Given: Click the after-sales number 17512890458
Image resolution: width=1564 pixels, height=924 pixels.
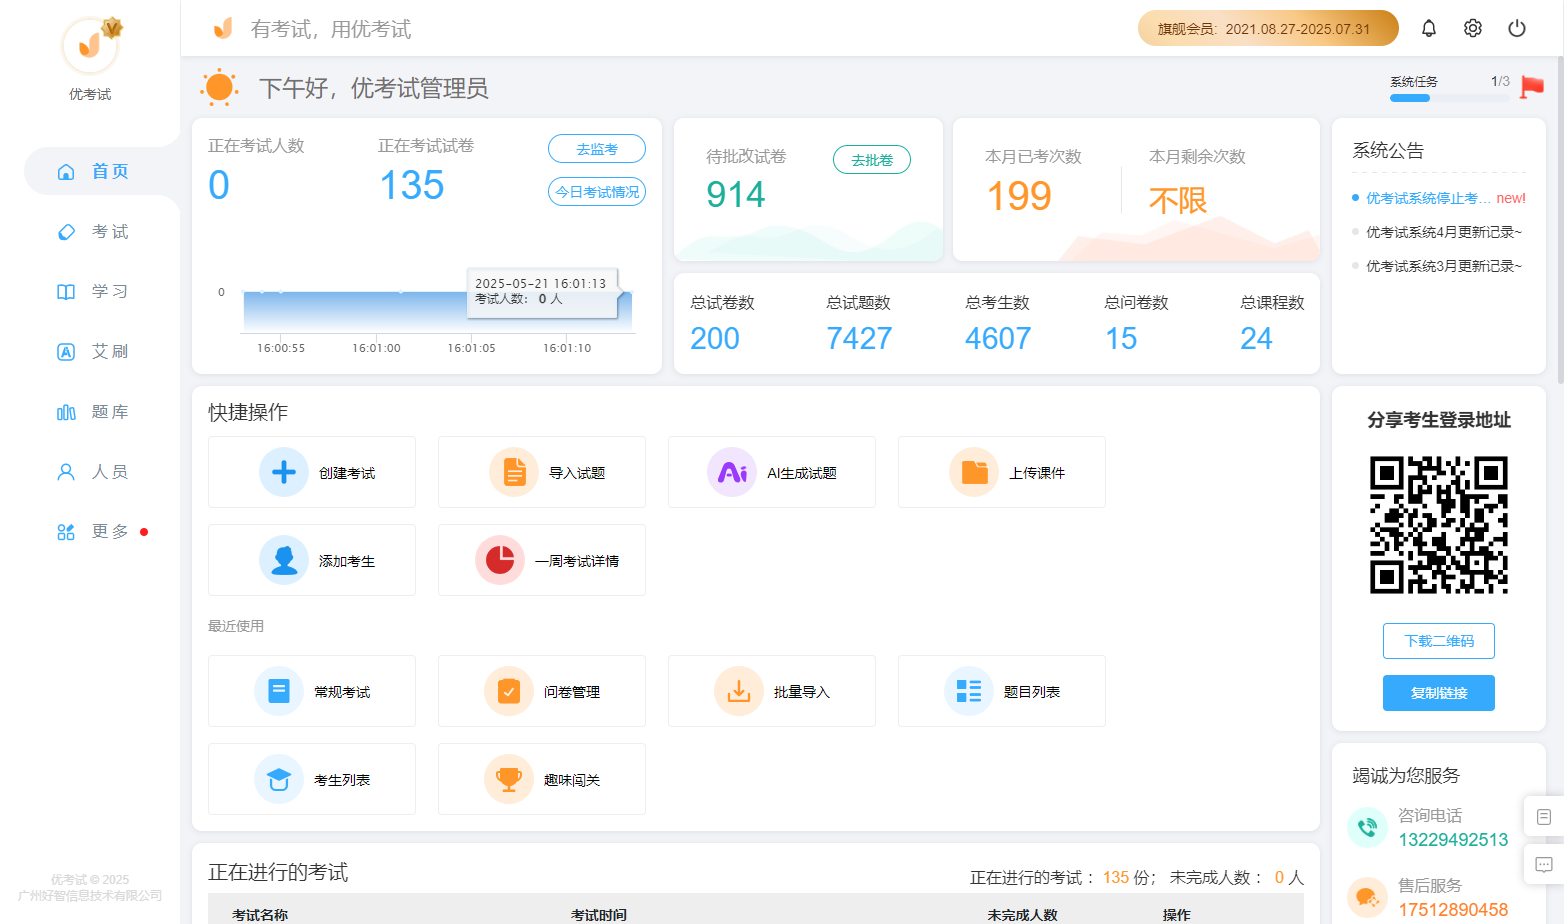Looking at the screenshot, I should click(x=1453, y=910).
